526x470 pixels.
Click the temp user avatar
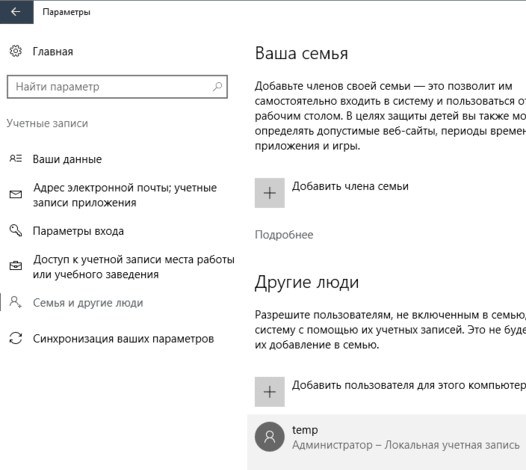click(270, 437)
